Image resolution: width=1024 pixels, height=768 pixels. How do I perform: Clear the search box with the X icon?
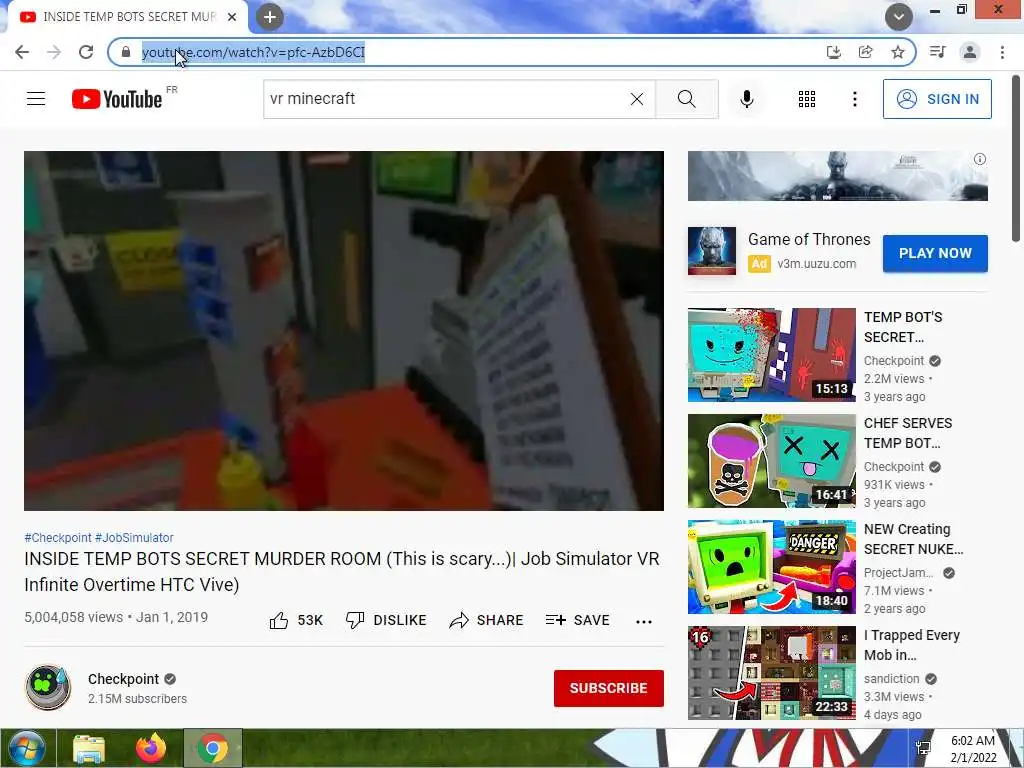coord(637,99)
